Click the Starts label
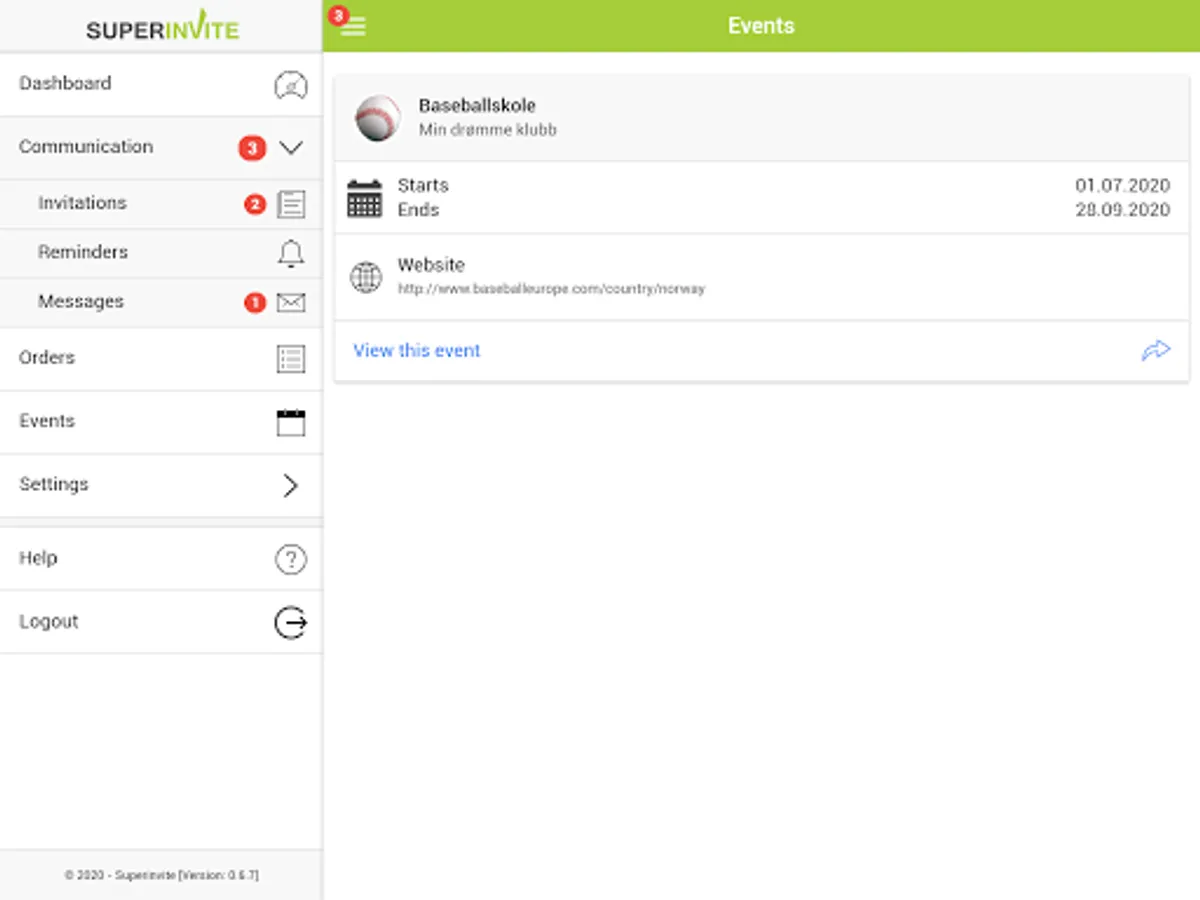The image size is (1200, 900). (423, 186)
